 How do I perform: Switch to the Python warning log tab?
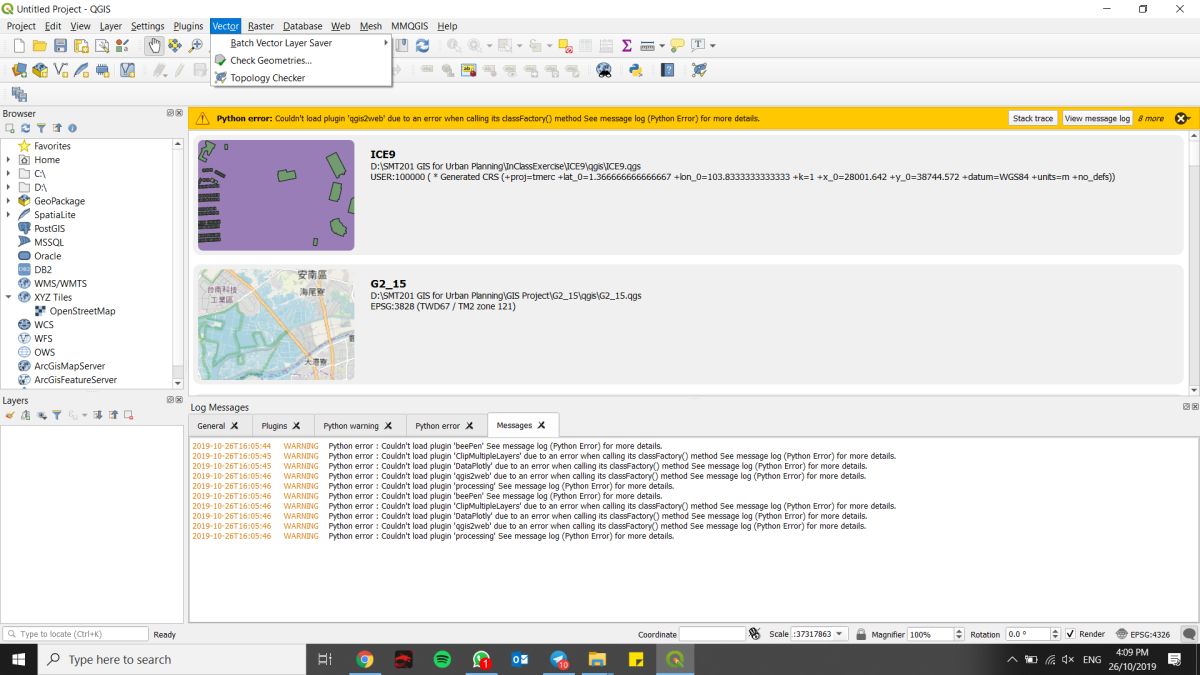[358, 425]
